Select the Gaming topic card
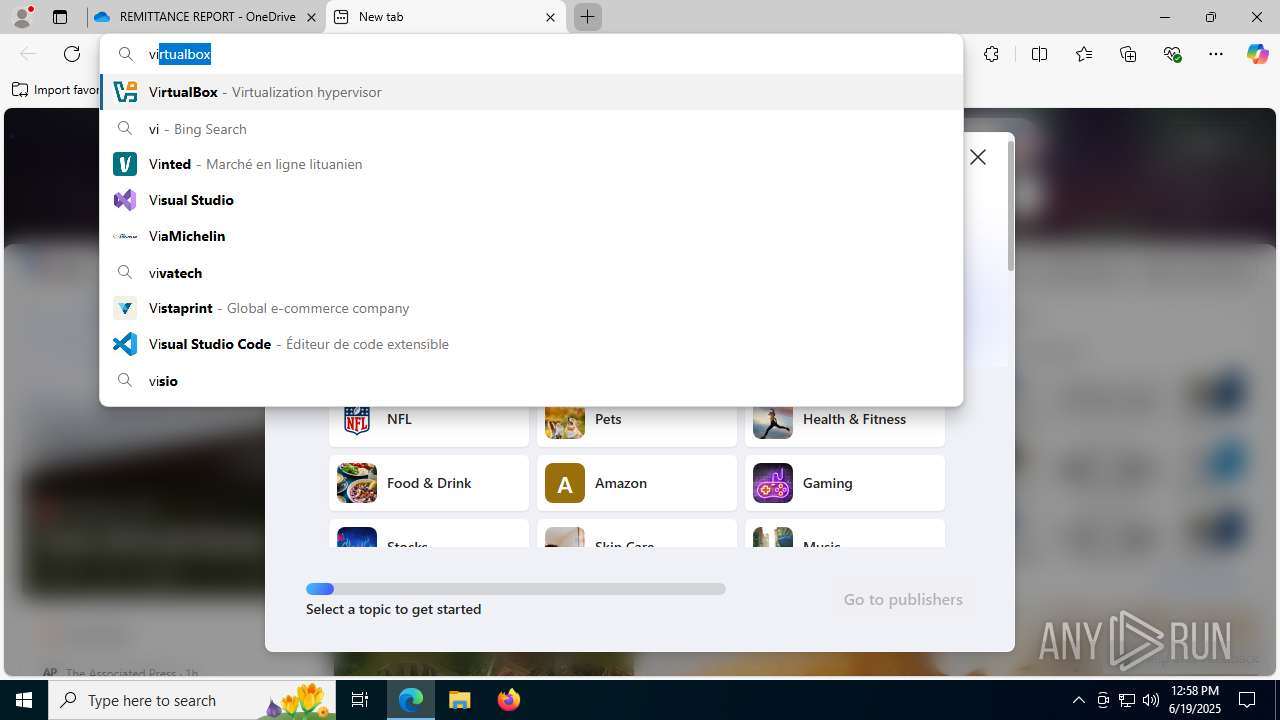Viewport: 1280px width, 720px height. [845, 483]
